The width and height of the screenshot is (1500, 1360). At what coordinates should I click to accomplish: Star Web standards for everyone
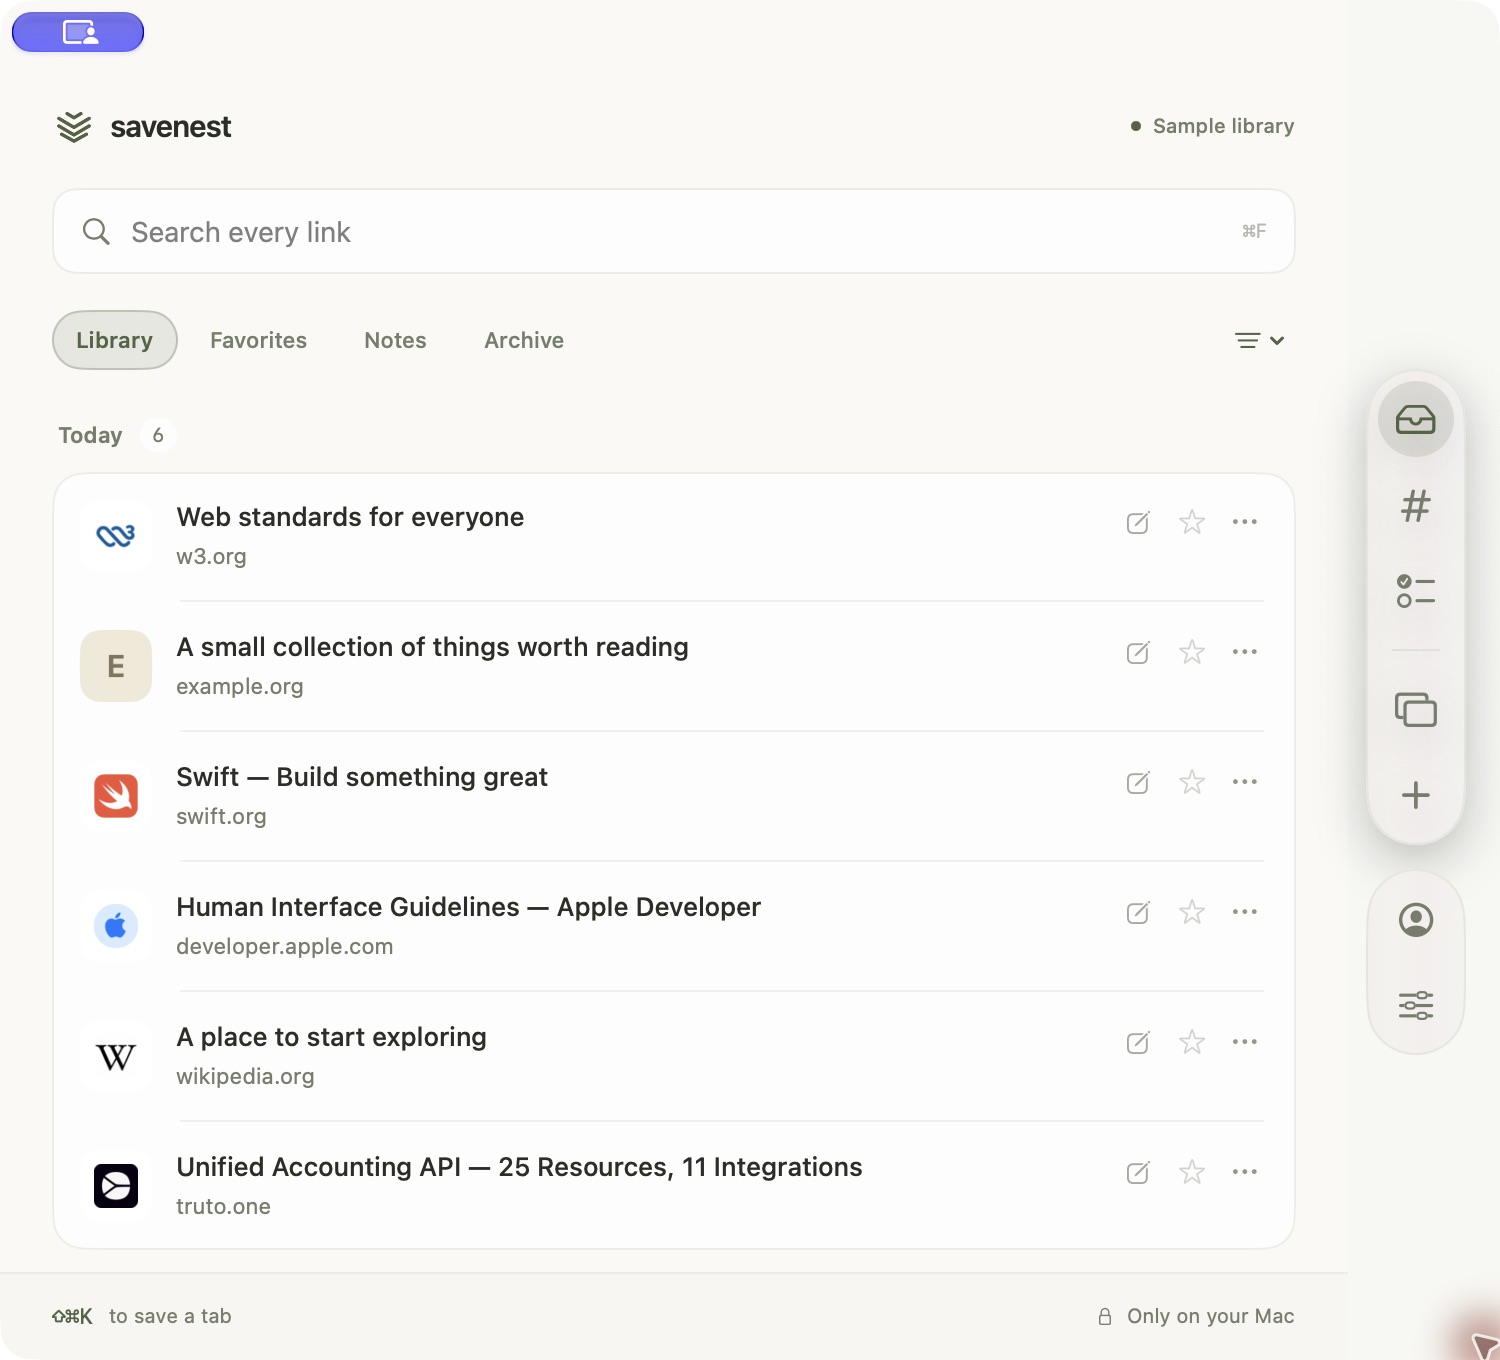(1191, 522)
